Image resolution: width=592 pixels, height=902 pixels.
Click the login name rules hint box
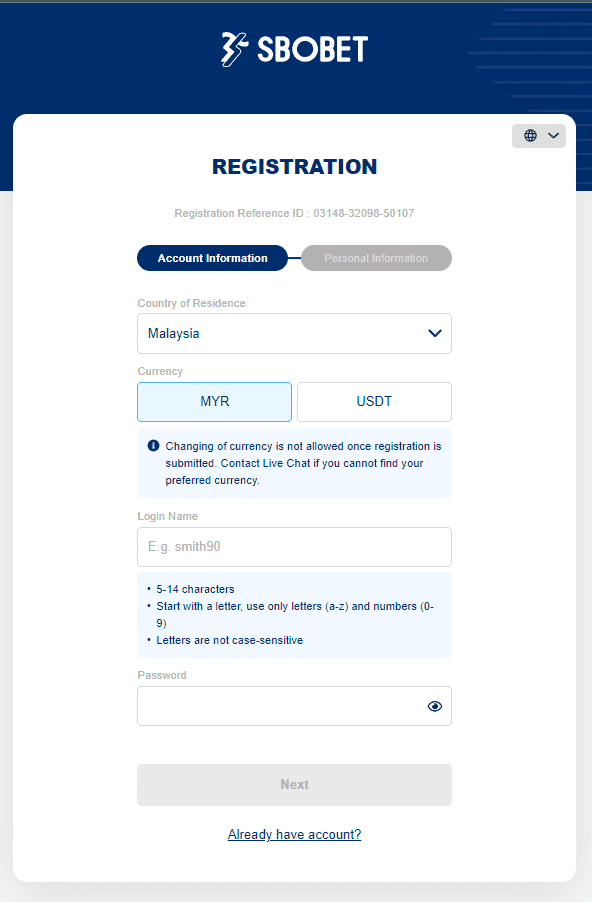click(295, 615)
